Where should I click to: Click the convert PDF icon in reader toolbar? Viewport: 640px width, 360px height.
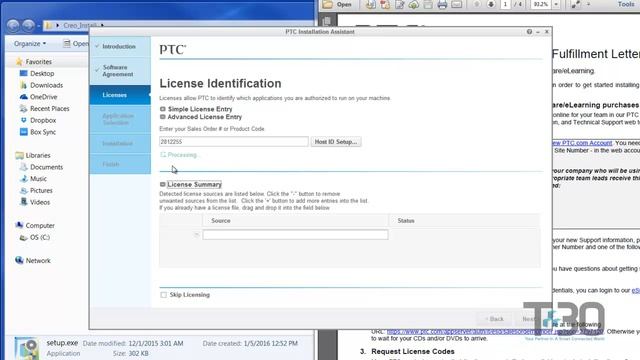(385, 4)
